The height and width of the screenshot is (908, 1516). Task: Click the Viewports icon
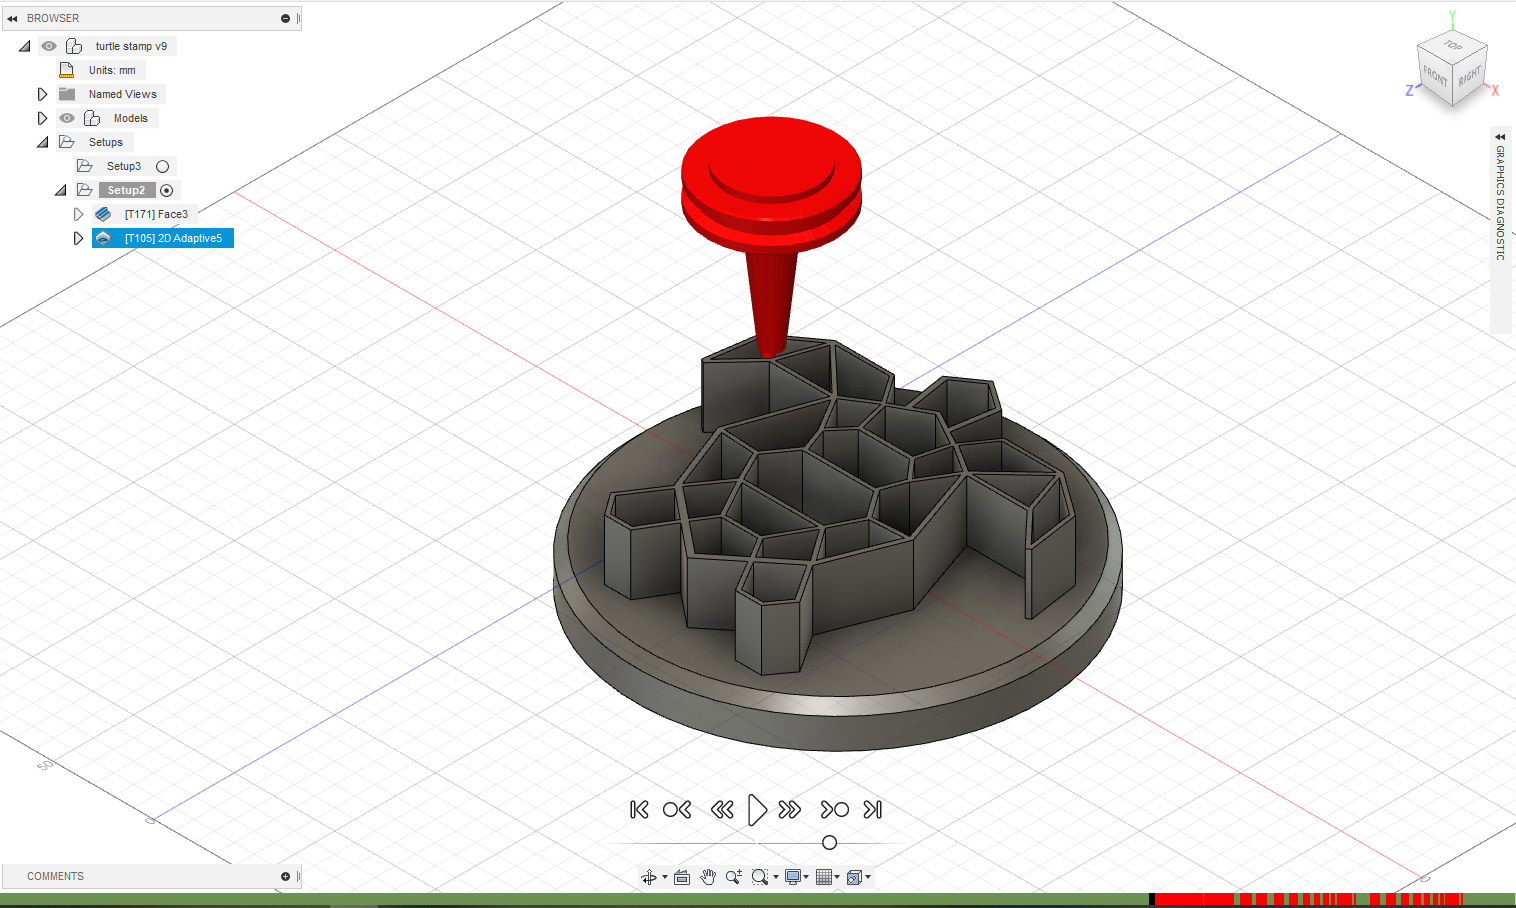click(855, 877)
